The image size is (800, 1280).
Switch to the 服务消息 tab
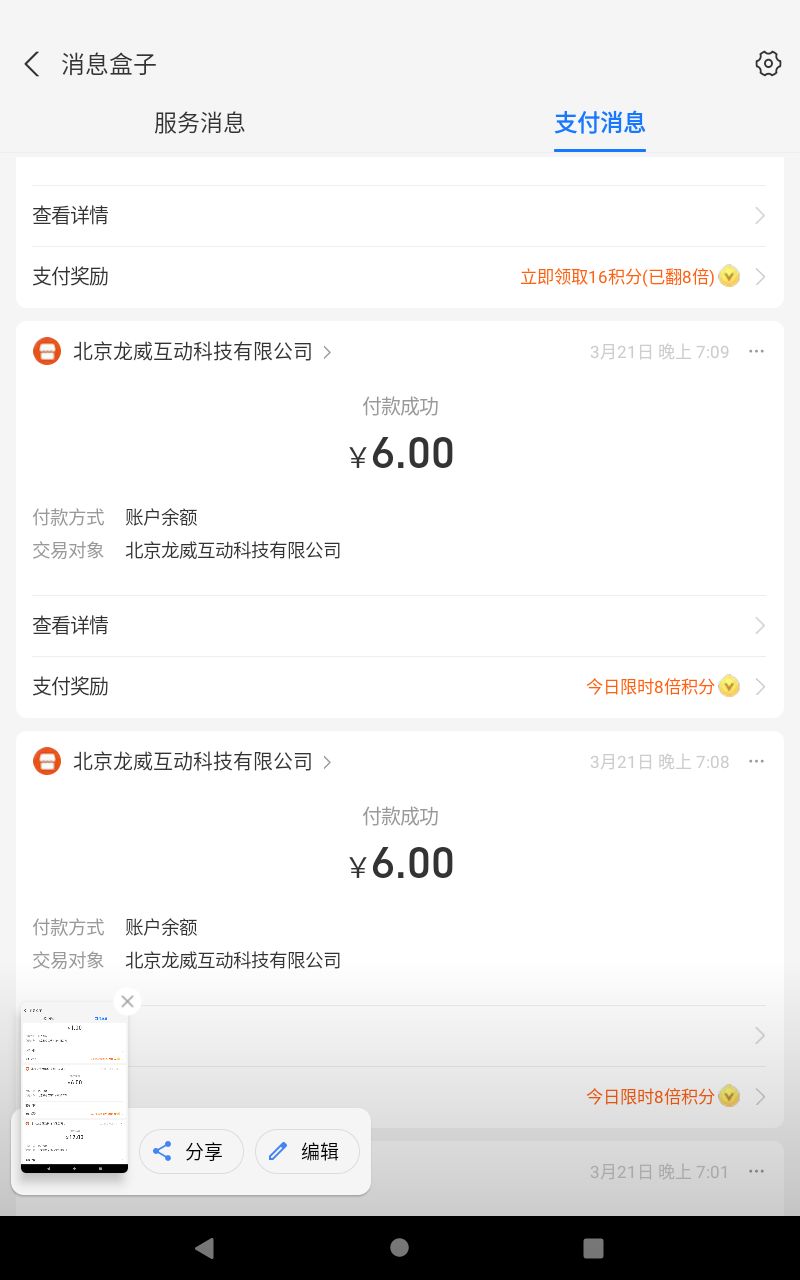pos(199,123)
